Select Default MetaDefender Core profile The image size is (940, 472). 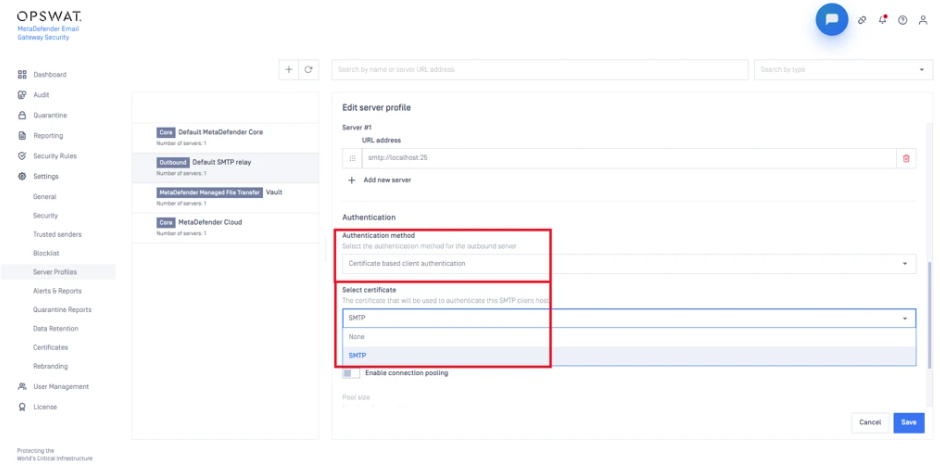225,137
